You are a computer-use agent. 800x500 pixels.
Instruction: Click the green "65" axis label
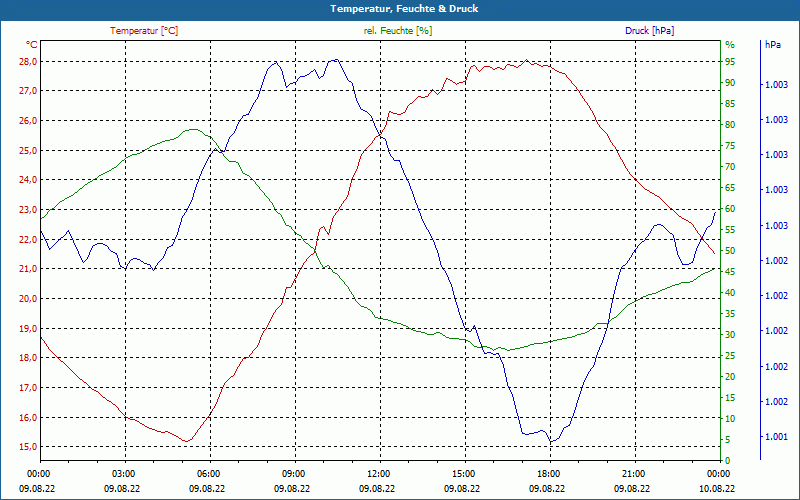[x=730, y=188]
